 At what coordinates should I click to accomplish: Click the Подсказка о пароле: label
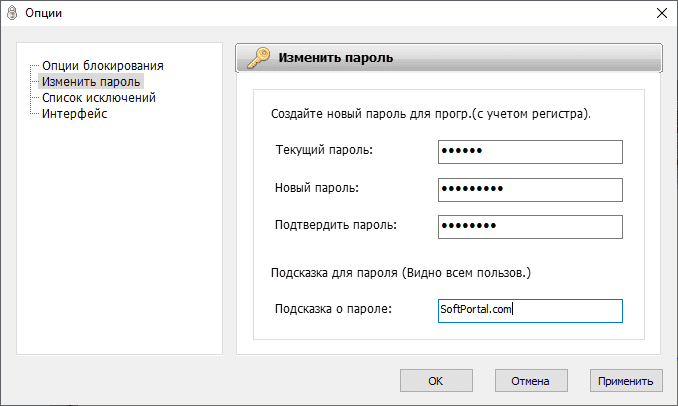coord(333,309)
